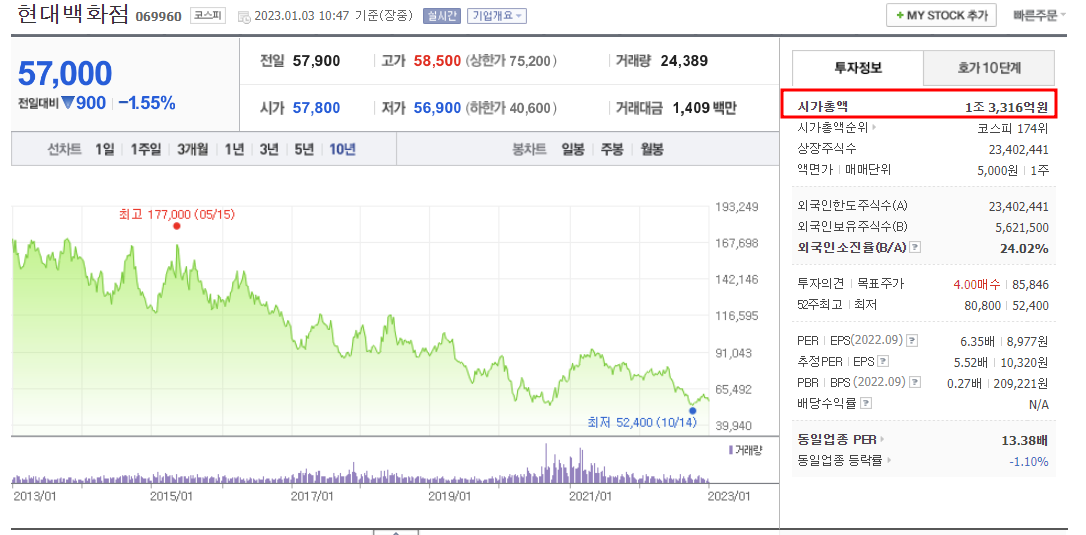Image resolution: width=1086 pixels, height=535 pixels.
Task: Click the -1.10% industry change value
Action: [x=1028, y=462]
